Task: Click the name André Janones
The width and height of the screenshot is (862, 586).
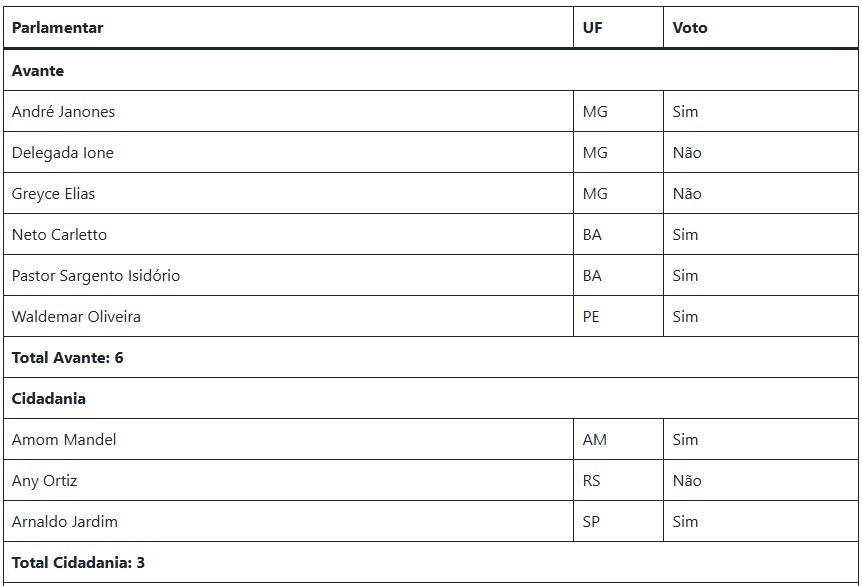Action: pos(63,112)
